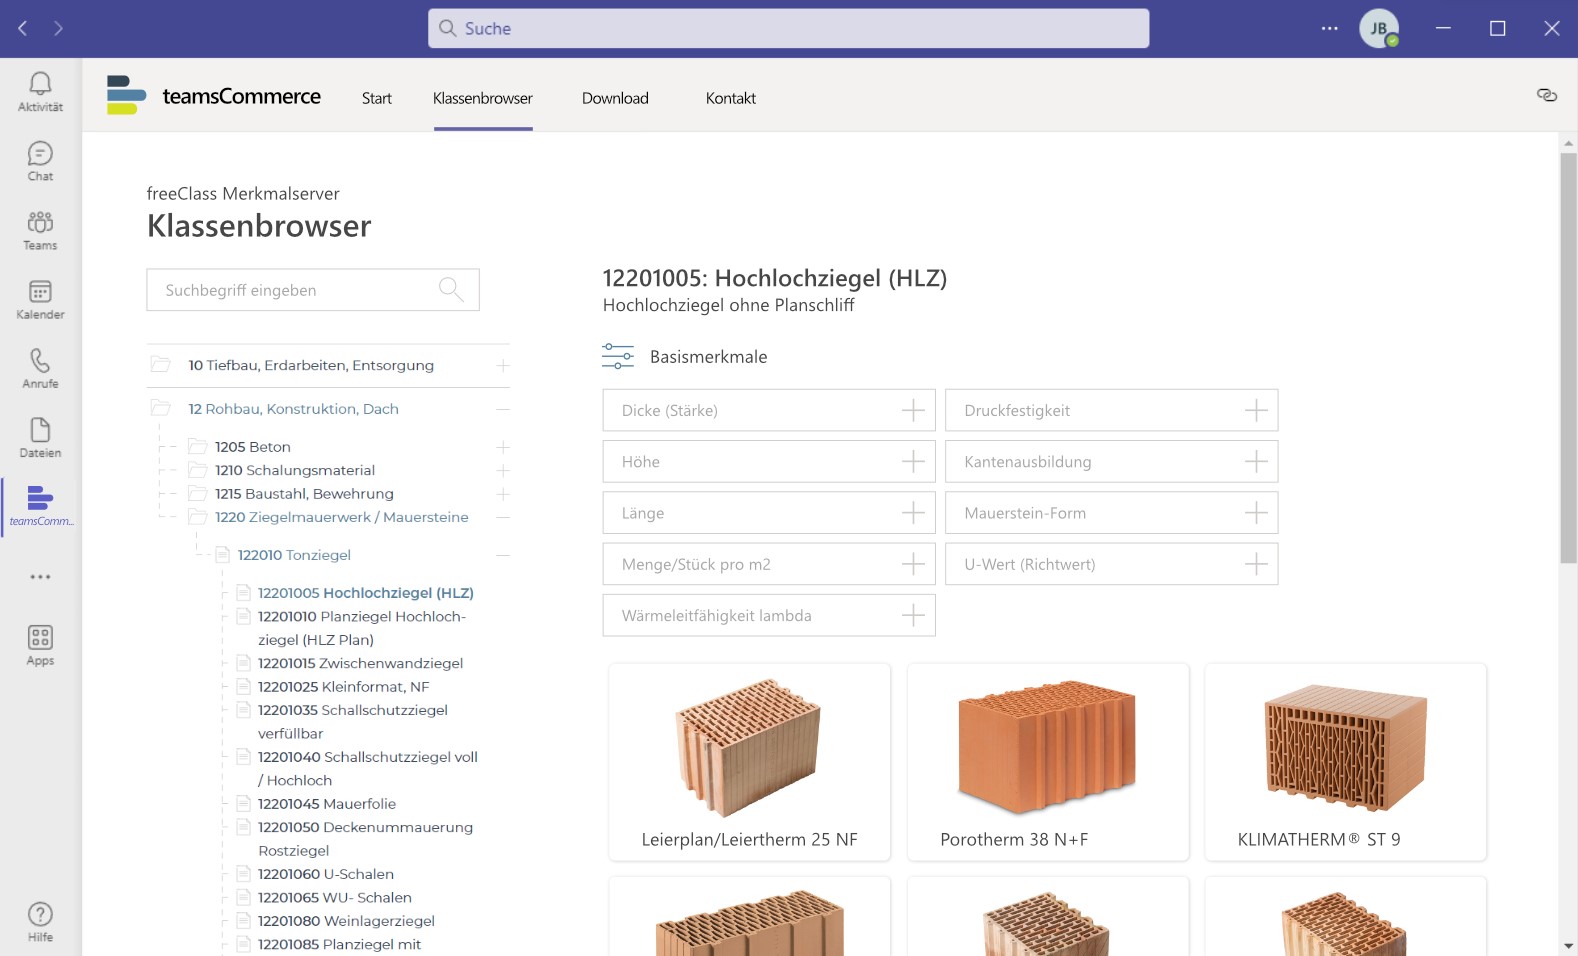Click the Suche search bar at top
The image size is (1578, 956).
pyautogui.click(x=789, y=28)
